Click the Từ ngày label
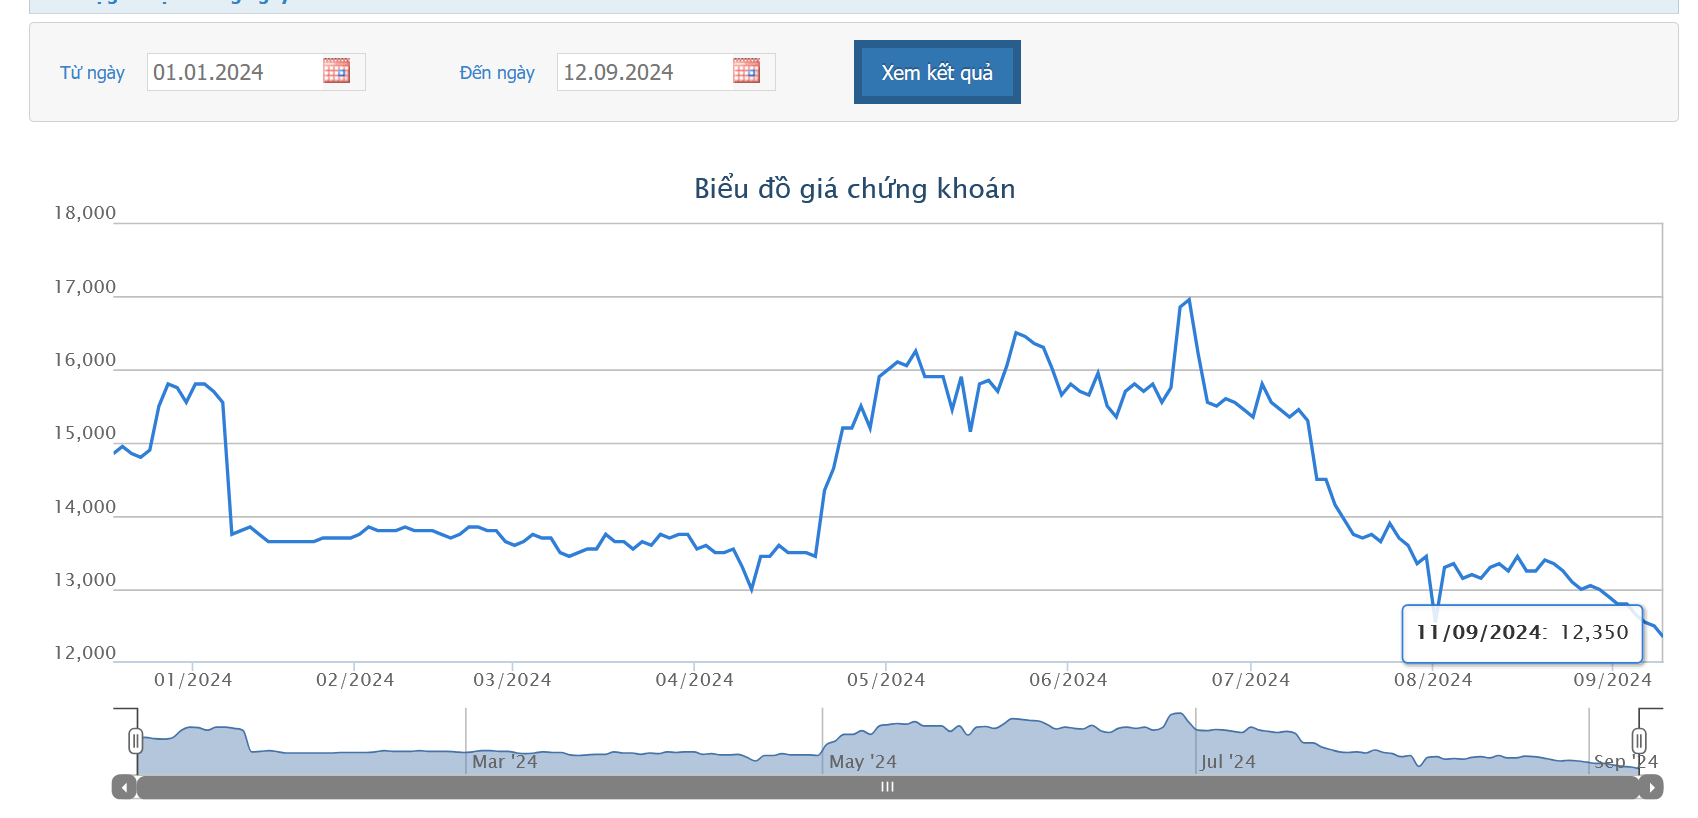 92,73
